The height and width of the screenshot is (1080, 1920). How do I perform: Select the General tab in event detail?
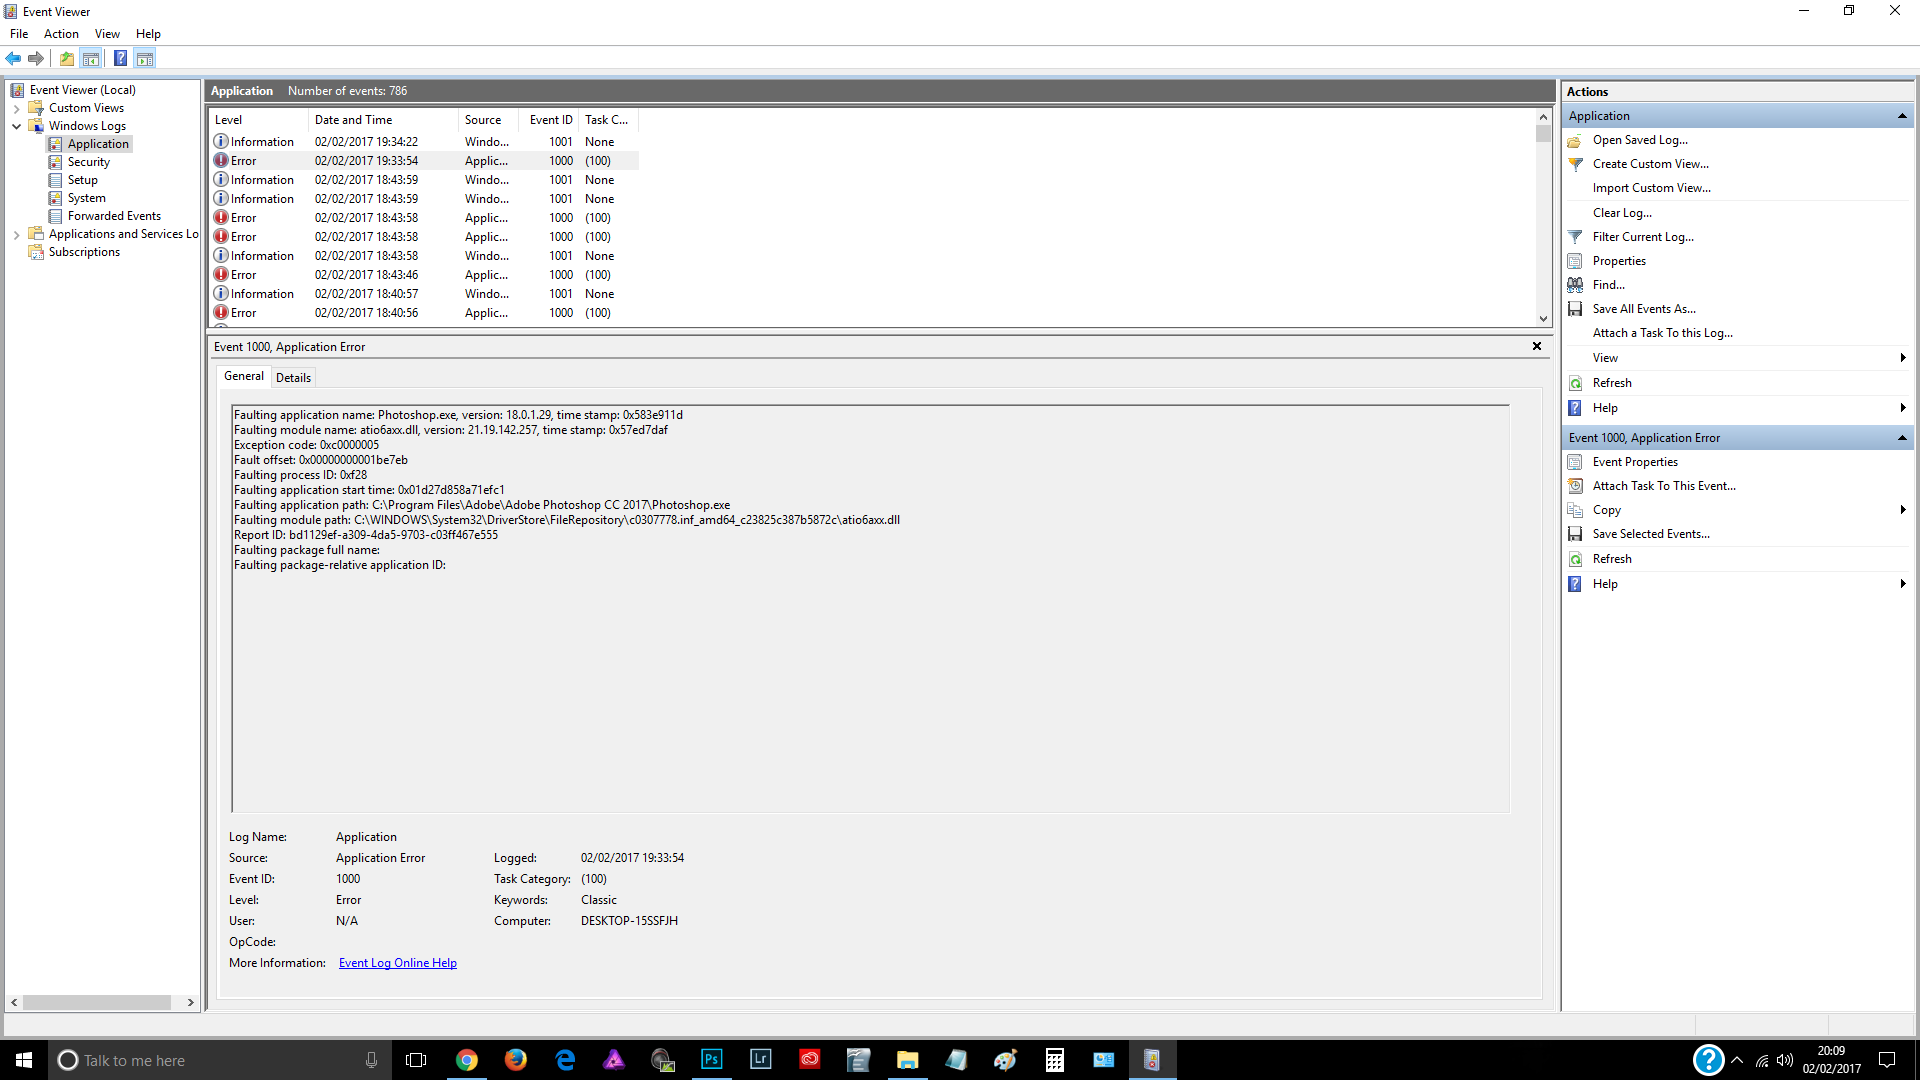point(243,377)
